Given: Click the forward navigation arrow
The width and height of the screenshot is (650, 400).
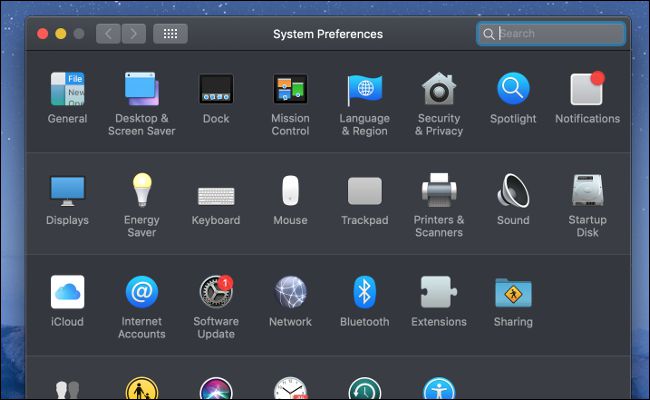Looking at the screenshot, I should click(x=134, y=34).
